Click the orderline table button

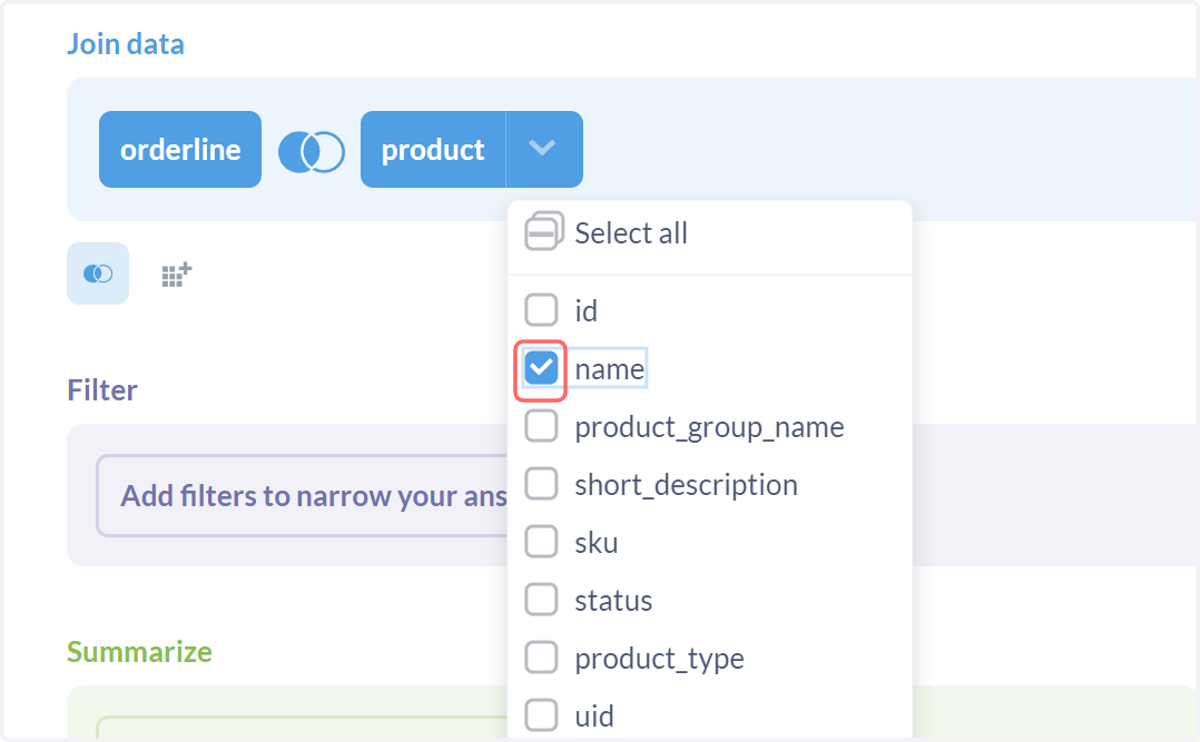pyautogui.click(x=180, y=149)
